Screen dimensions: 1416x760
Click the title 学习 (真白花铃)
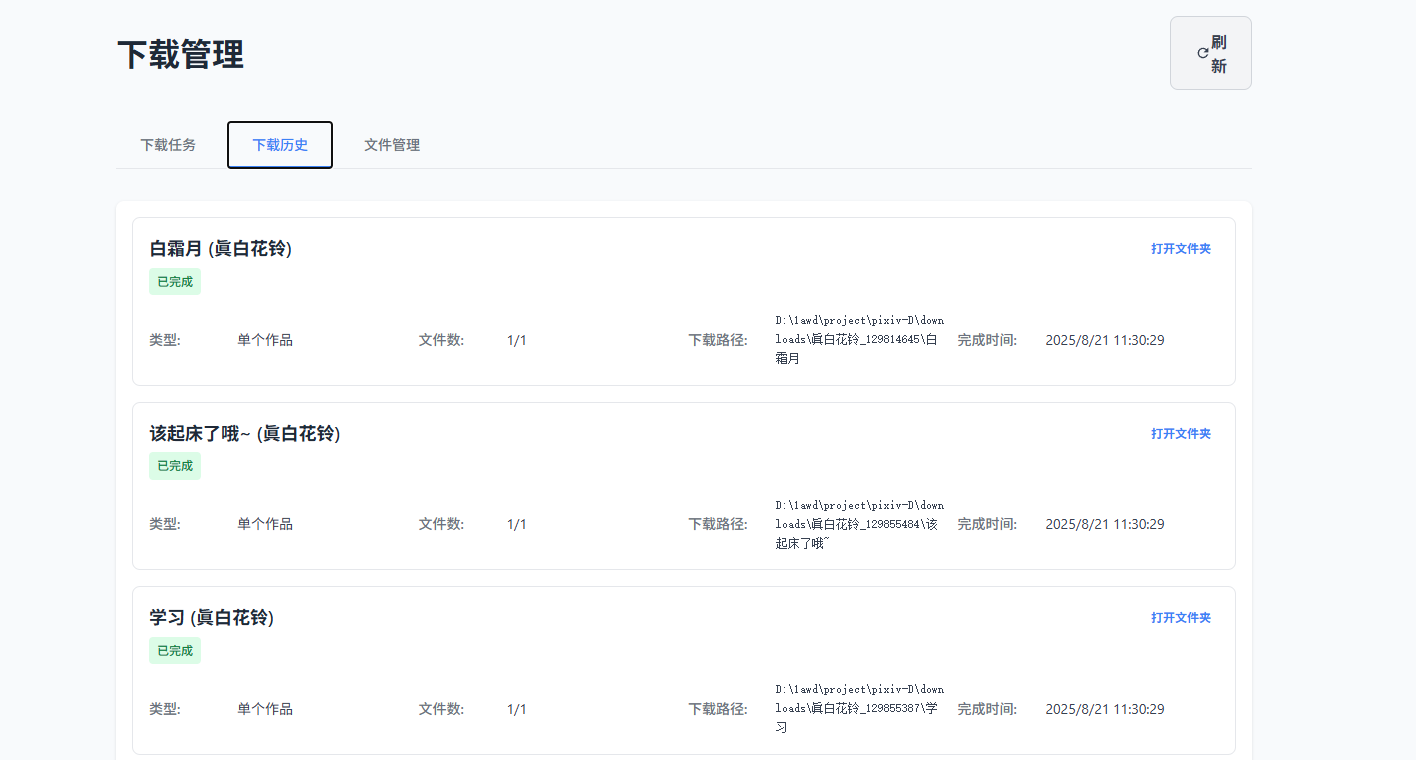pos(212,618)
